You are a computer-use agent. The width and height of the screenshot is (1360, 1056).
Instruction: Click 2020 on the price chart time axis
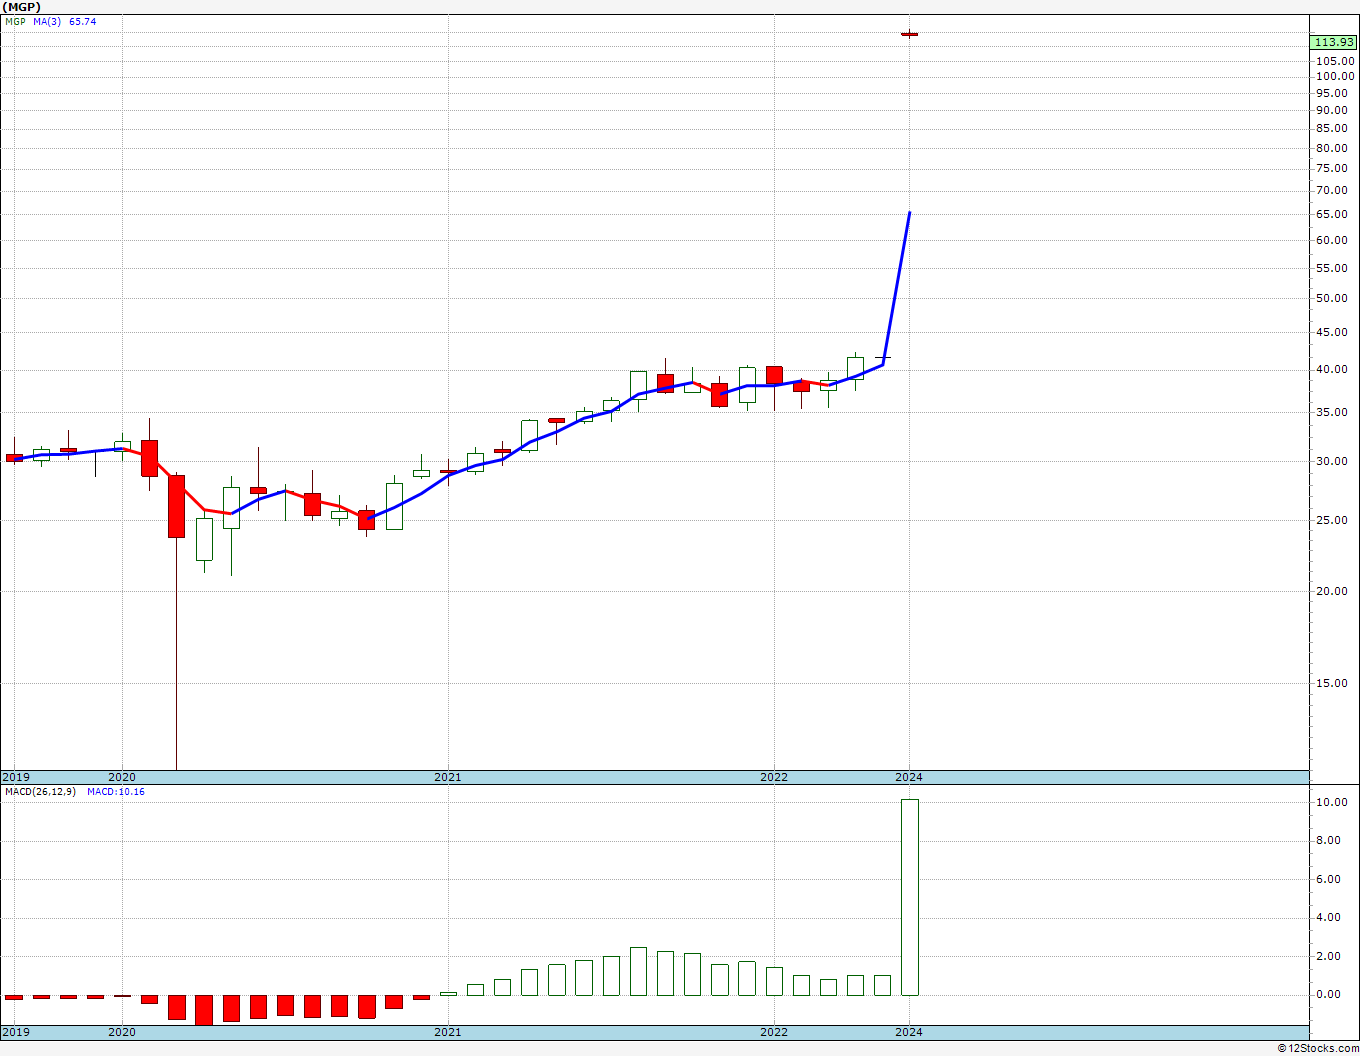click(121, 777)
